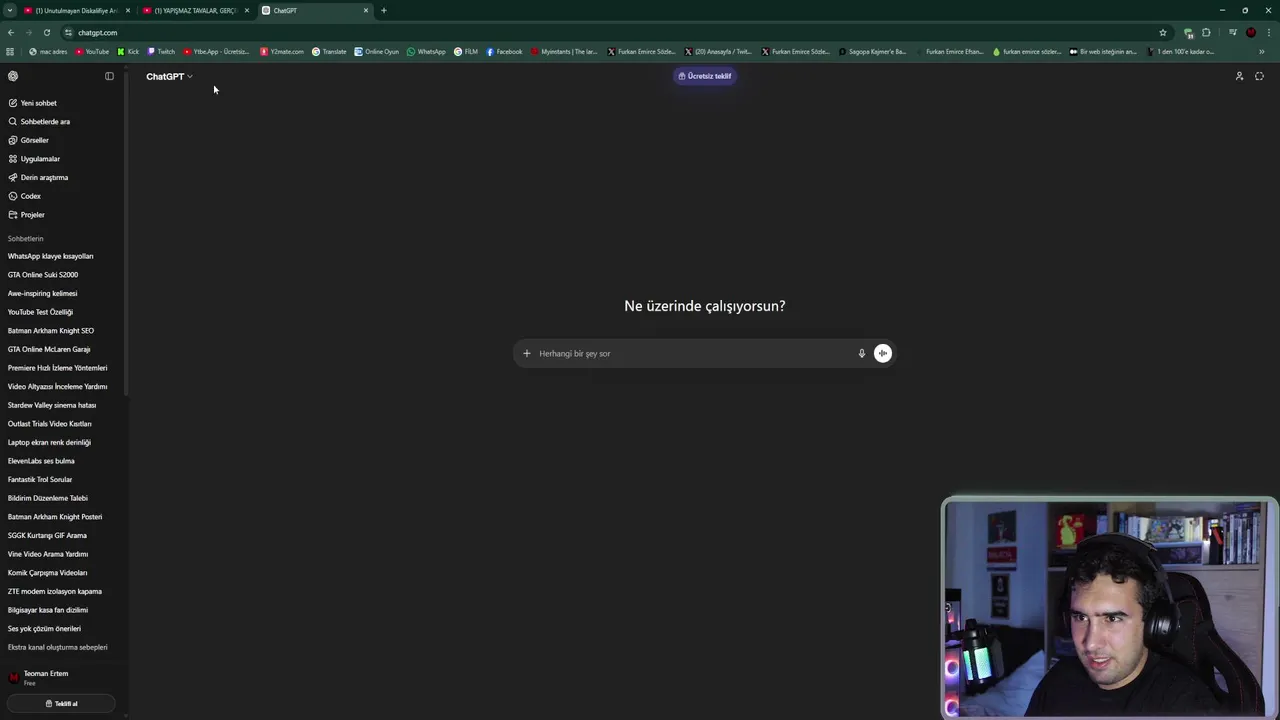Click the ChatGPT logo in the sidebar
The height and width of the screenshot is (720, 1280).
(x=13, y=76)
